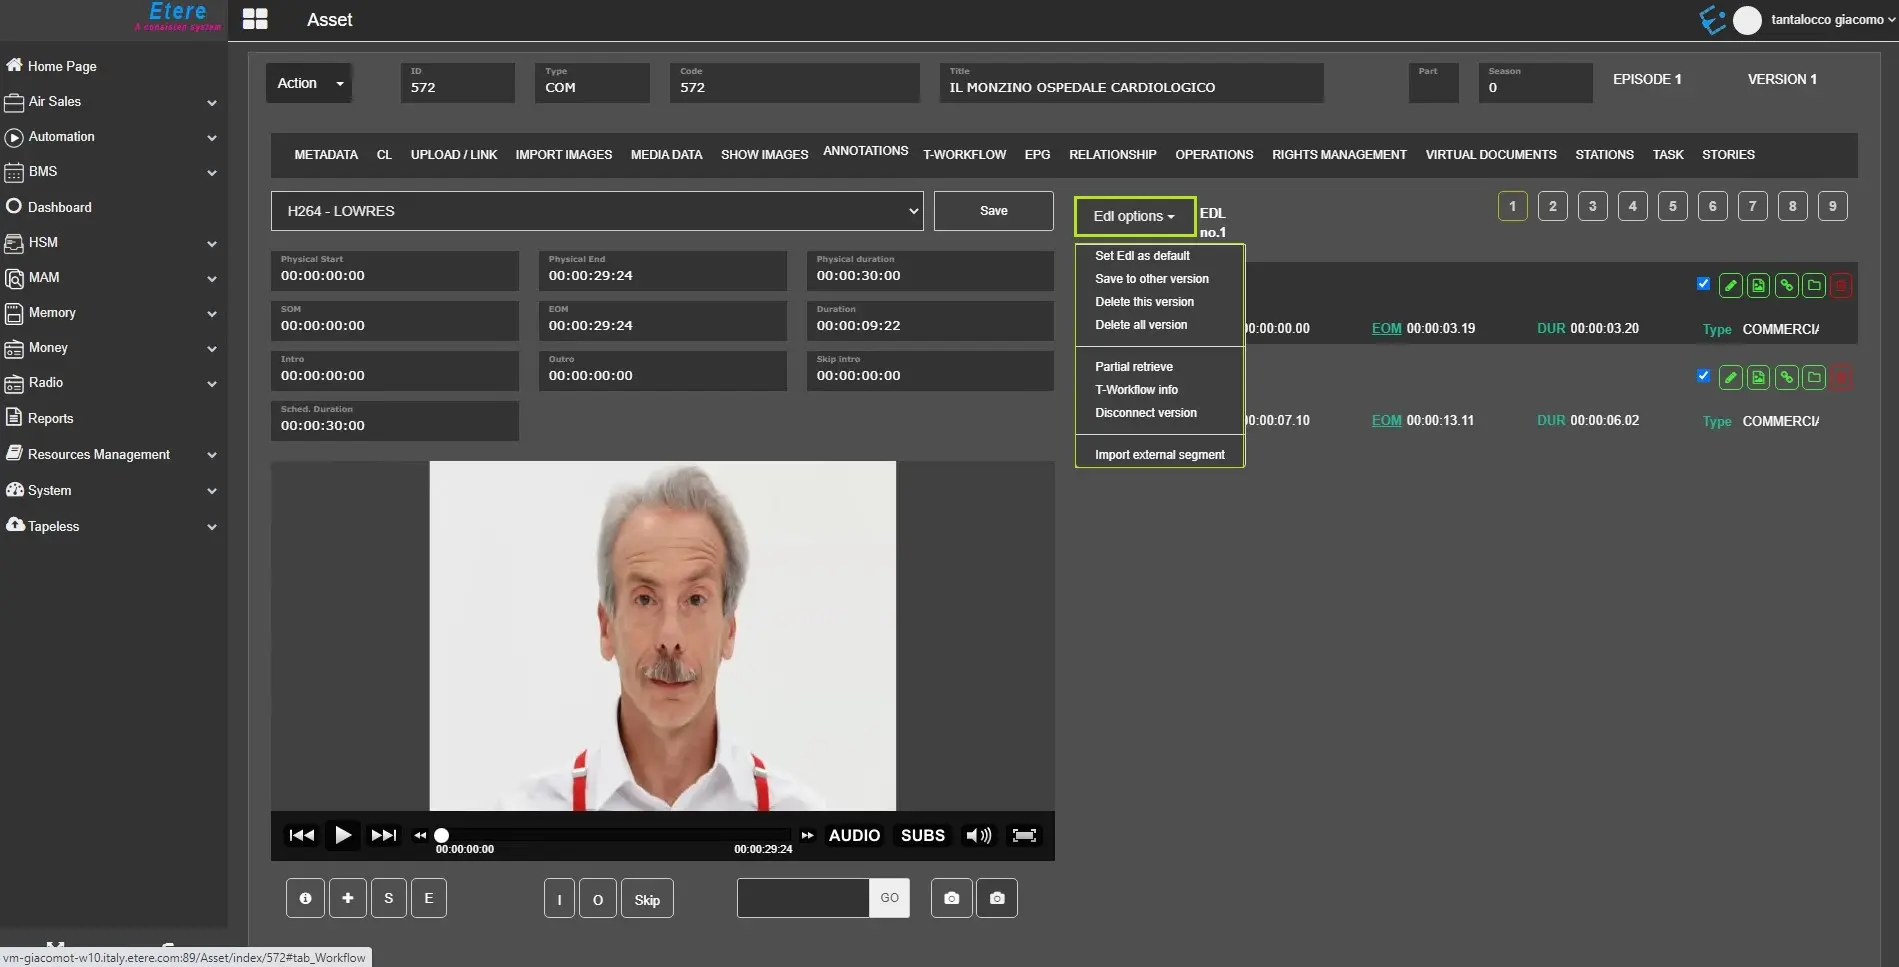
Task: Click the info icon button below player
Action: [305, 898]
